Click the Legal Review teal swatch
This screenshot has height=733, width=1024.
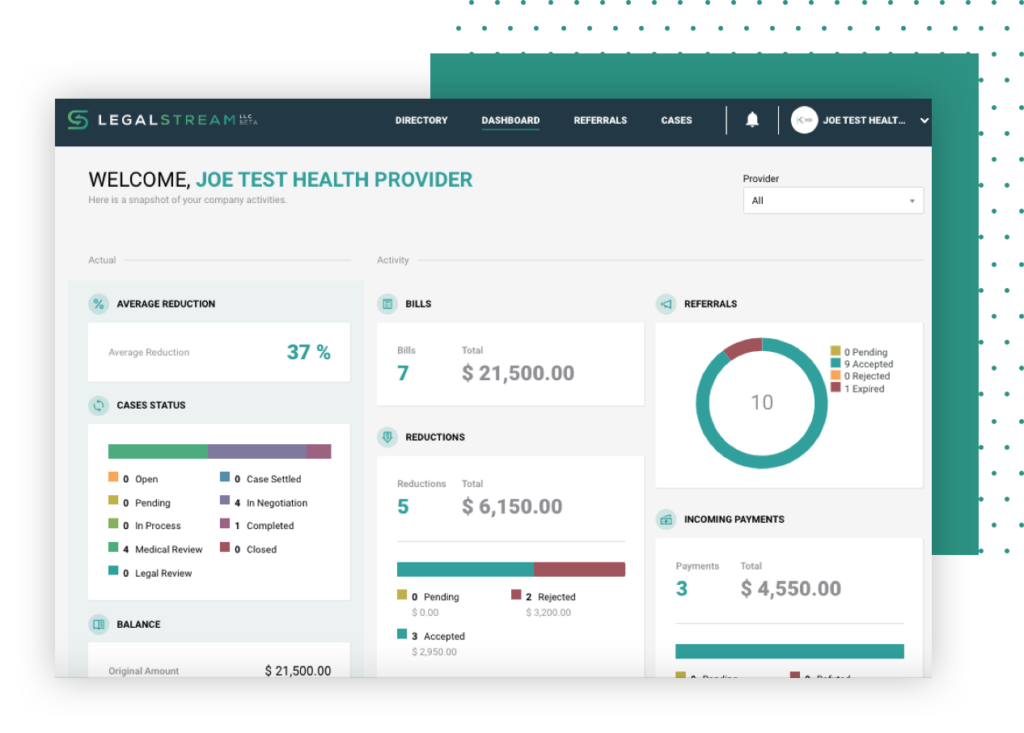[113, 571]
